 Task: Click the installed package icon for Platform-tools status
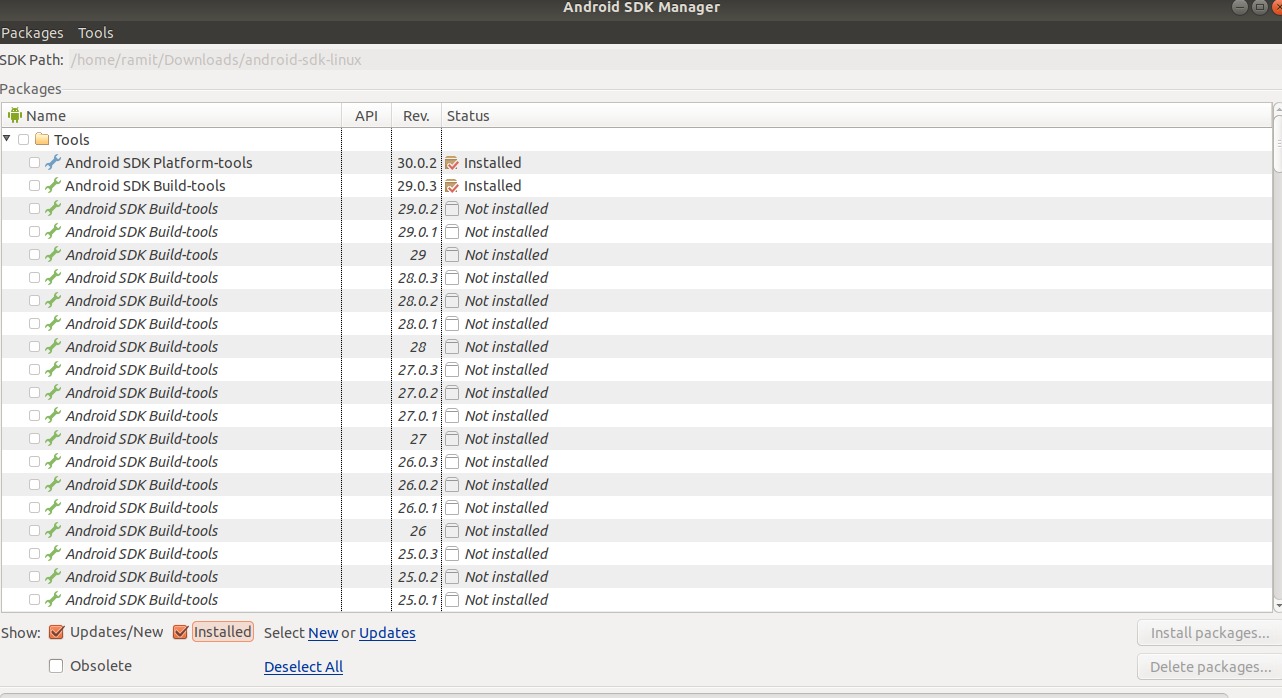451,162
